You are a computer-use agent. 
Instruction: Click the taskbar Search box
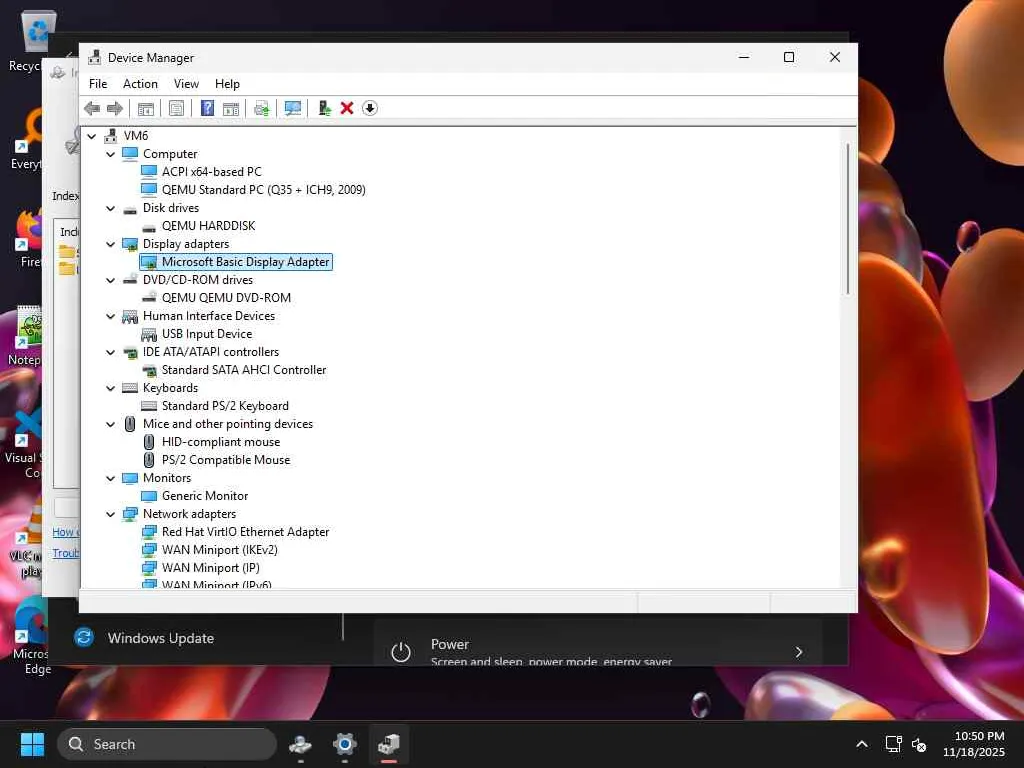pos(167,744)
